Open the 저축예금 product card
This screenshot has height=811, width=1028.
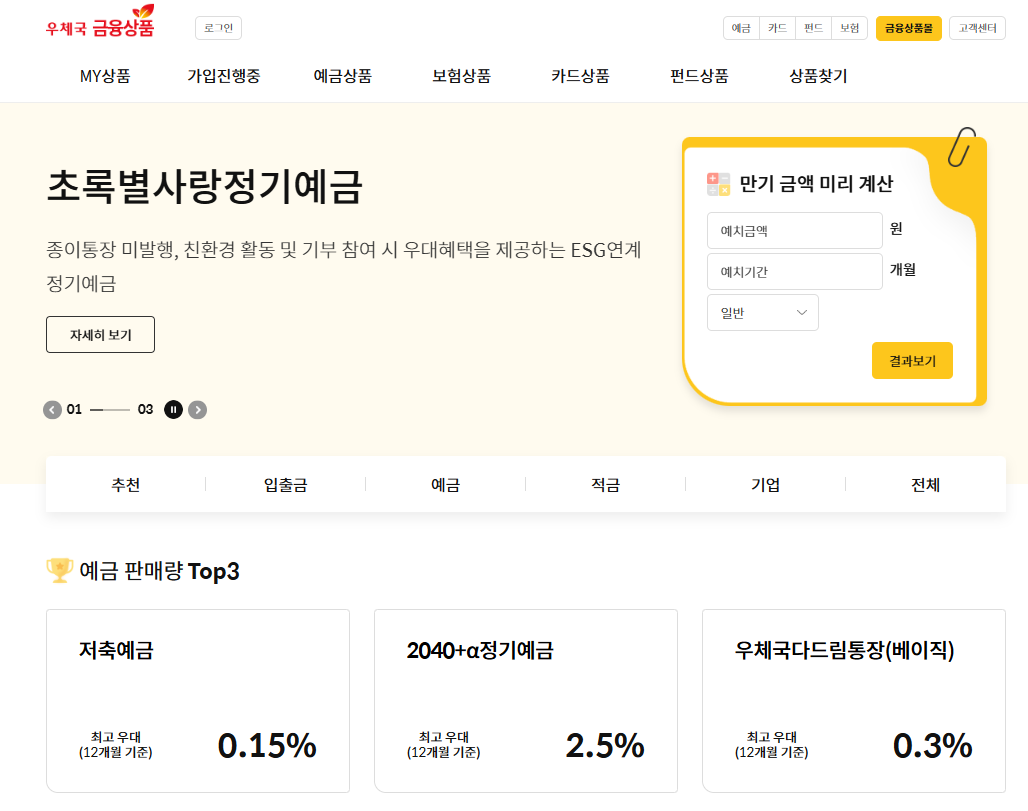(198, 701)
